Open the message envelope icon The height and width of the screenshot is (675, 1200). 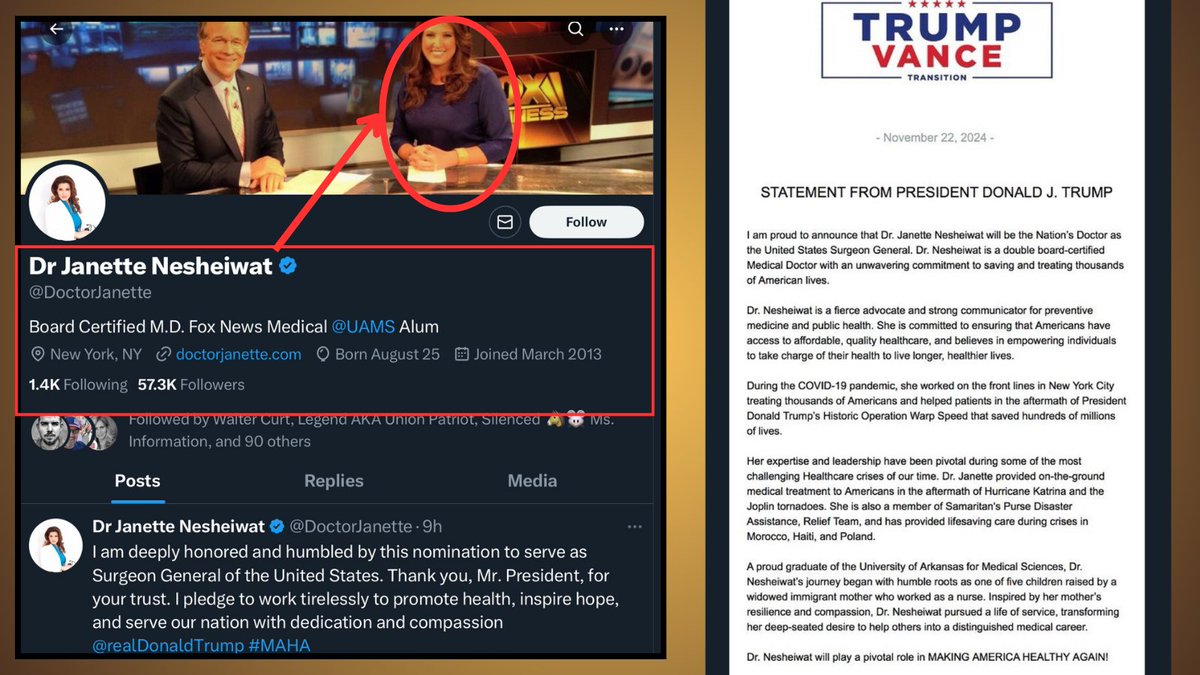point(505,222)
